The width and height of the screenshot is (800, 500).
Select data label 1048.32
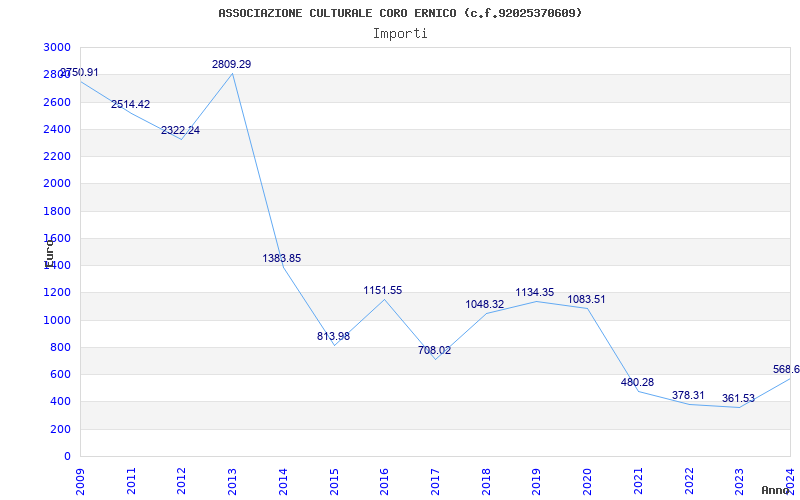tap(485, 304)
